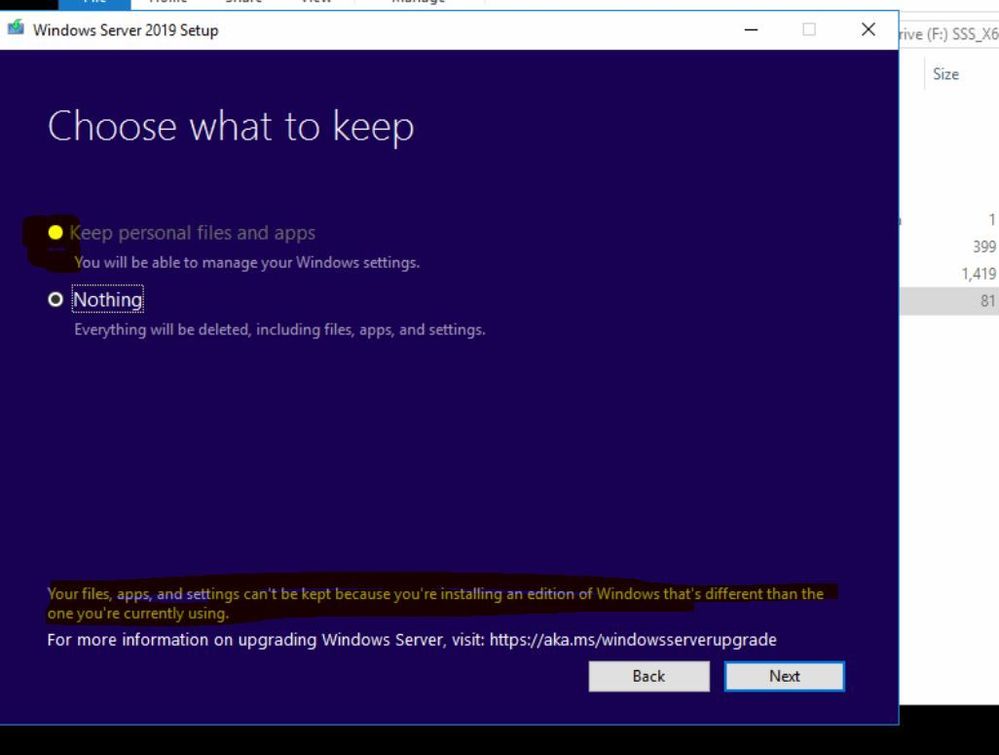
Task: Click the 'Everything will be deleted' description
Action: tap(280, 329)
